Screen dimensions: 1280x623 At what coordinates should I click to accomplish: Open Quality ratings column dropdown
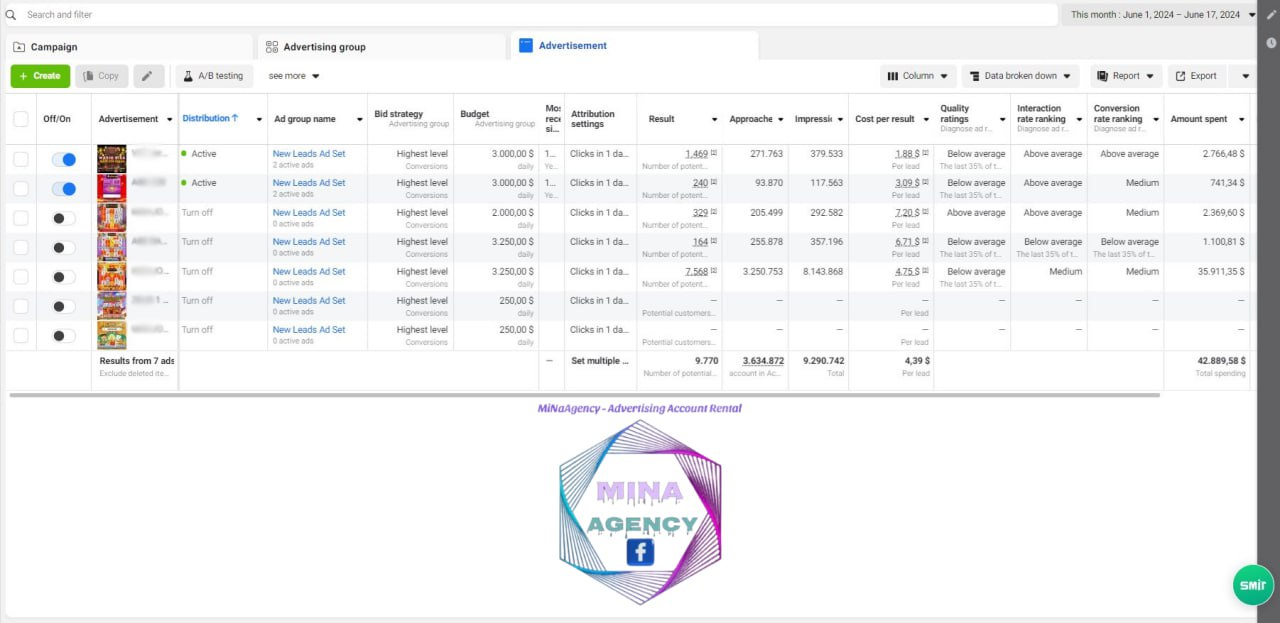click(x=1002, y=119)
